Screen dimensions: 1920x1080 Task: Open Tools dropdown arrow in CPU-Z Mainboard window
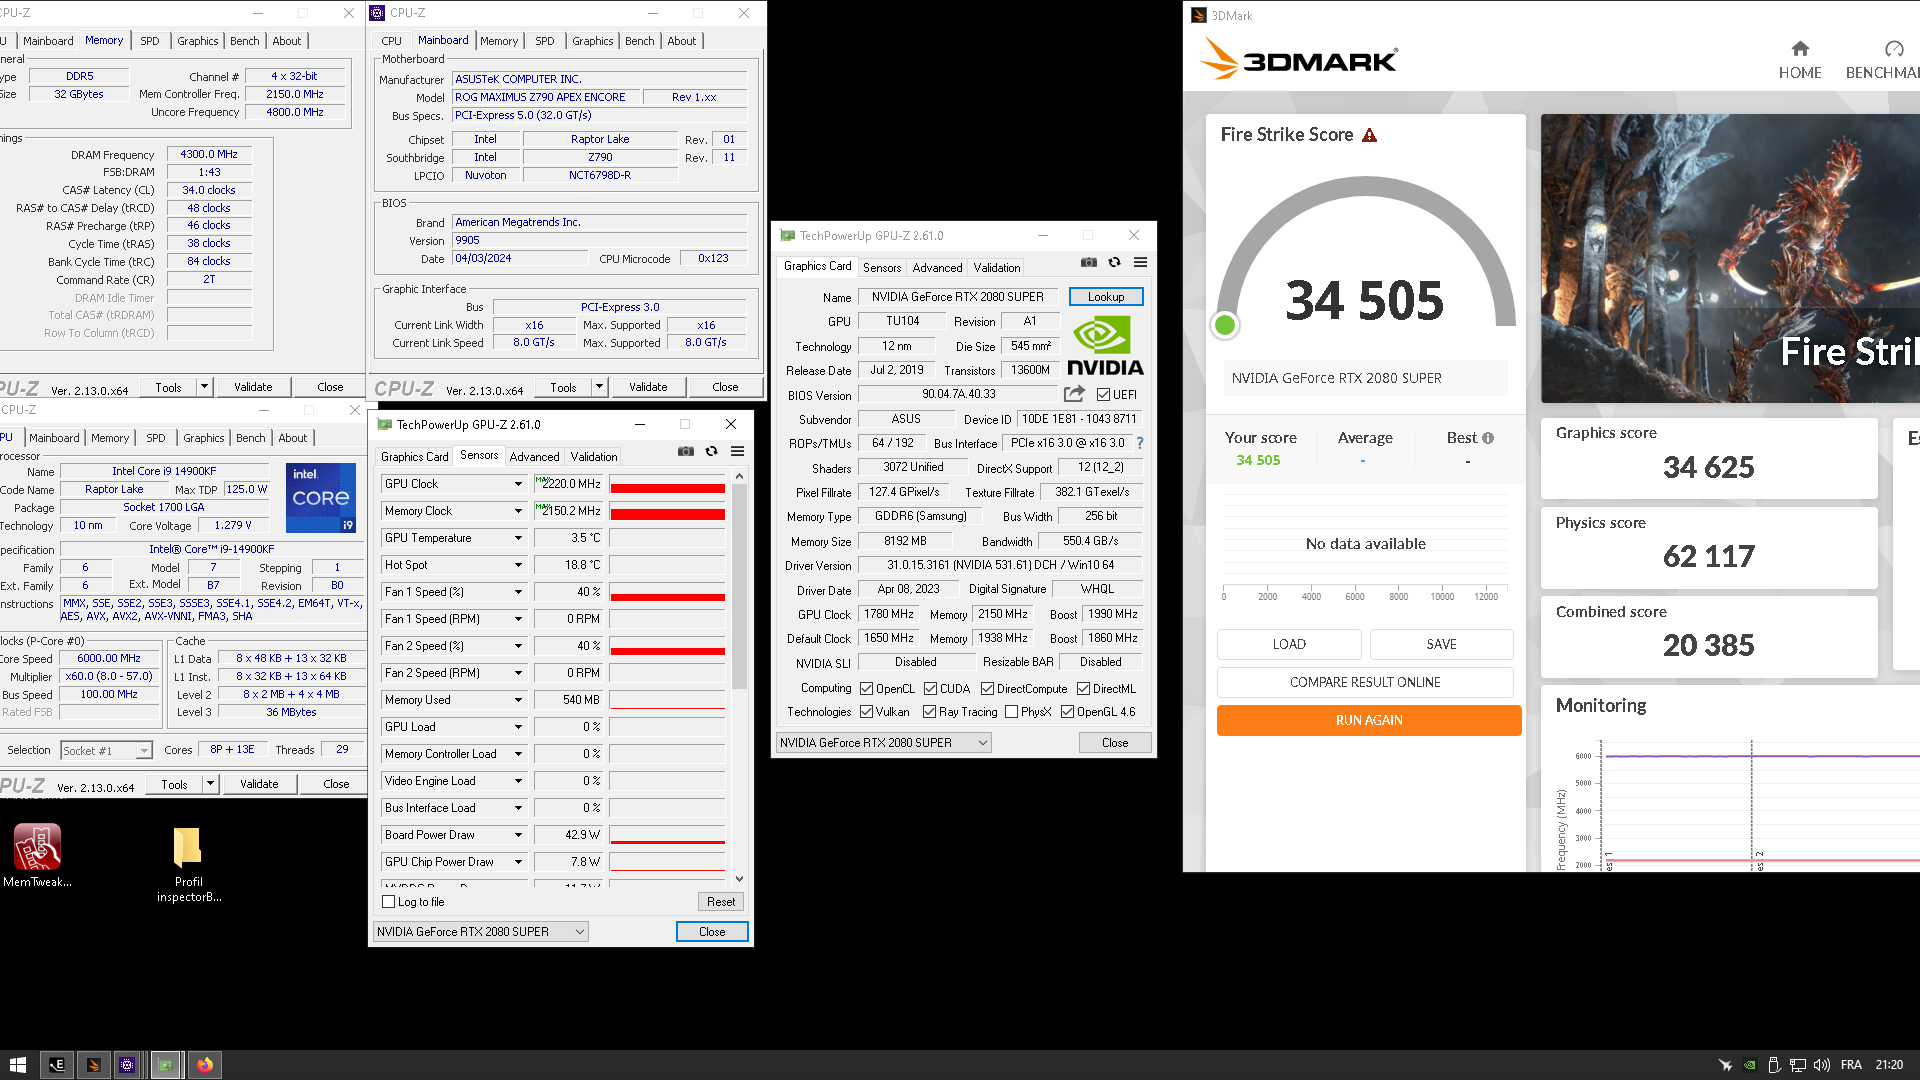pos(599,387)
